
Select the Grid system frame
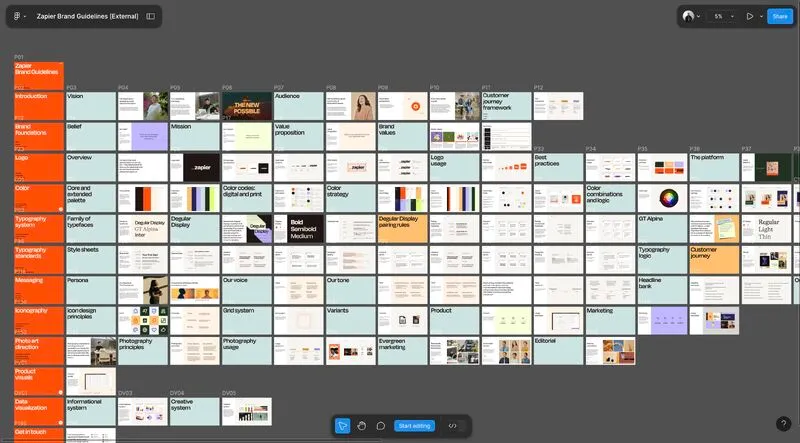click(246, 321)
